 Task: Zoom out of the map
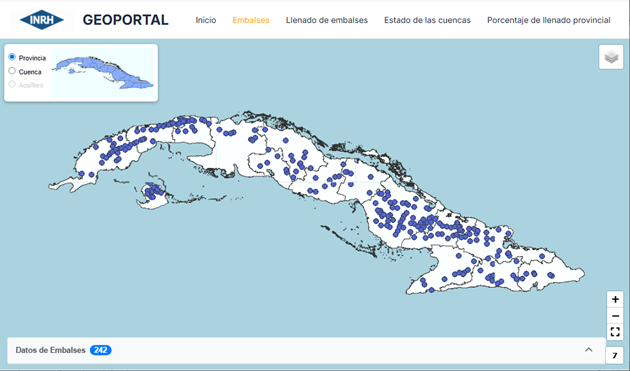point(615,316)
